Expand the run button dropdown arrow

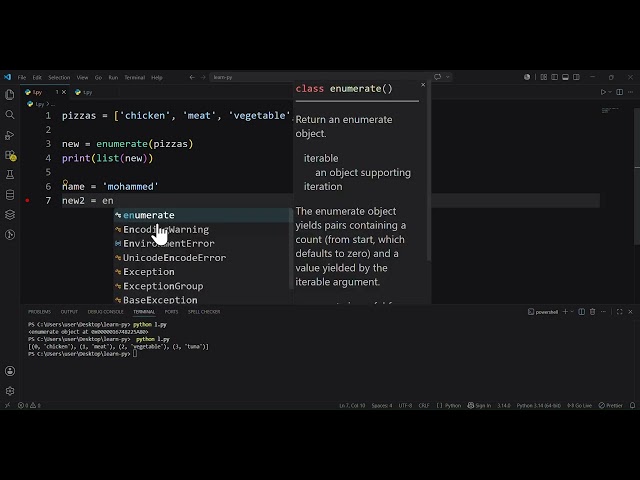coord(610,92)
